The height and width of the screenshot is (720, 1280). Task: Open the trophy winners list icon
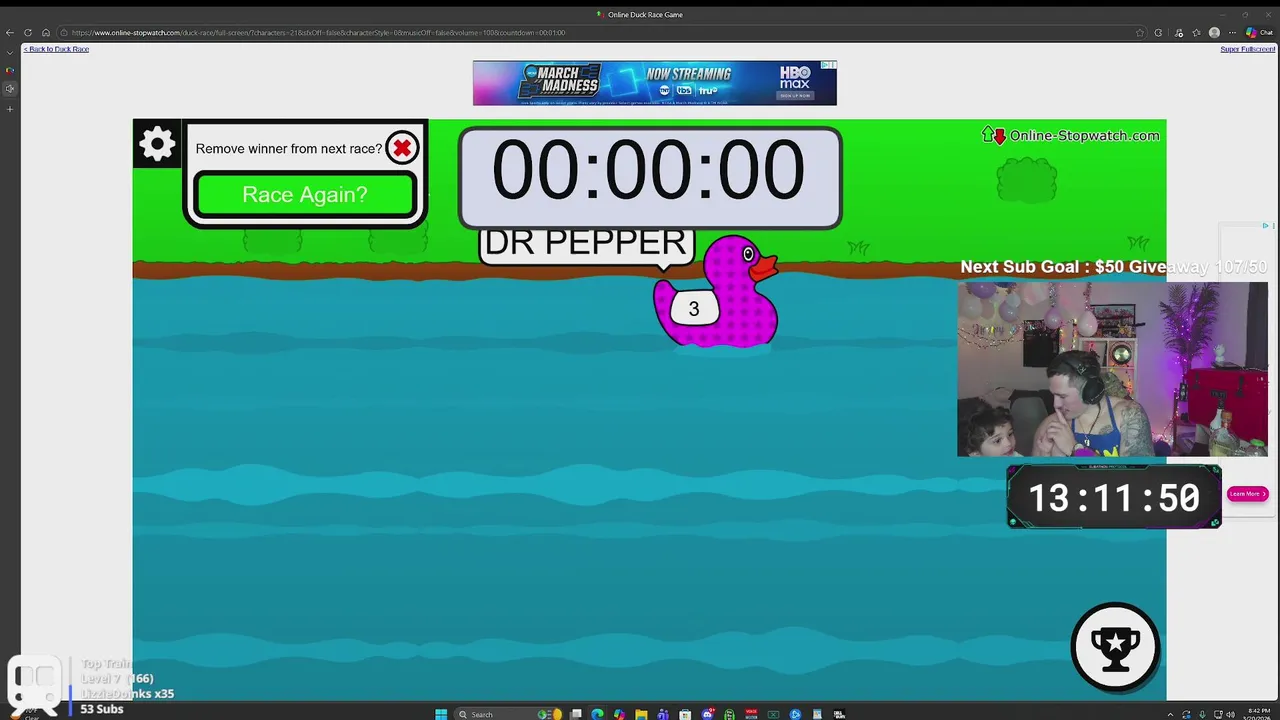point(1115,647)
